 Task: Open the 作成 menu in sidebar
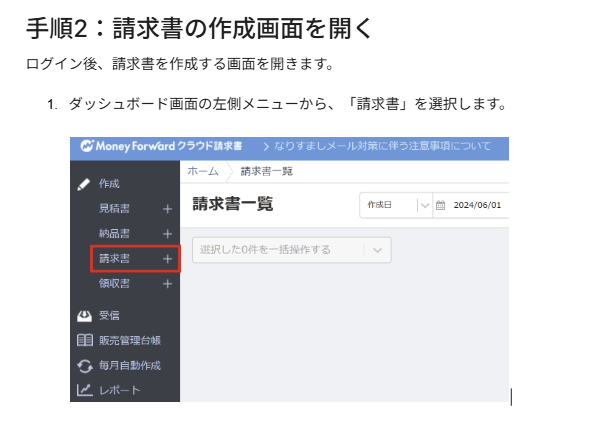[x=109, y=184]
